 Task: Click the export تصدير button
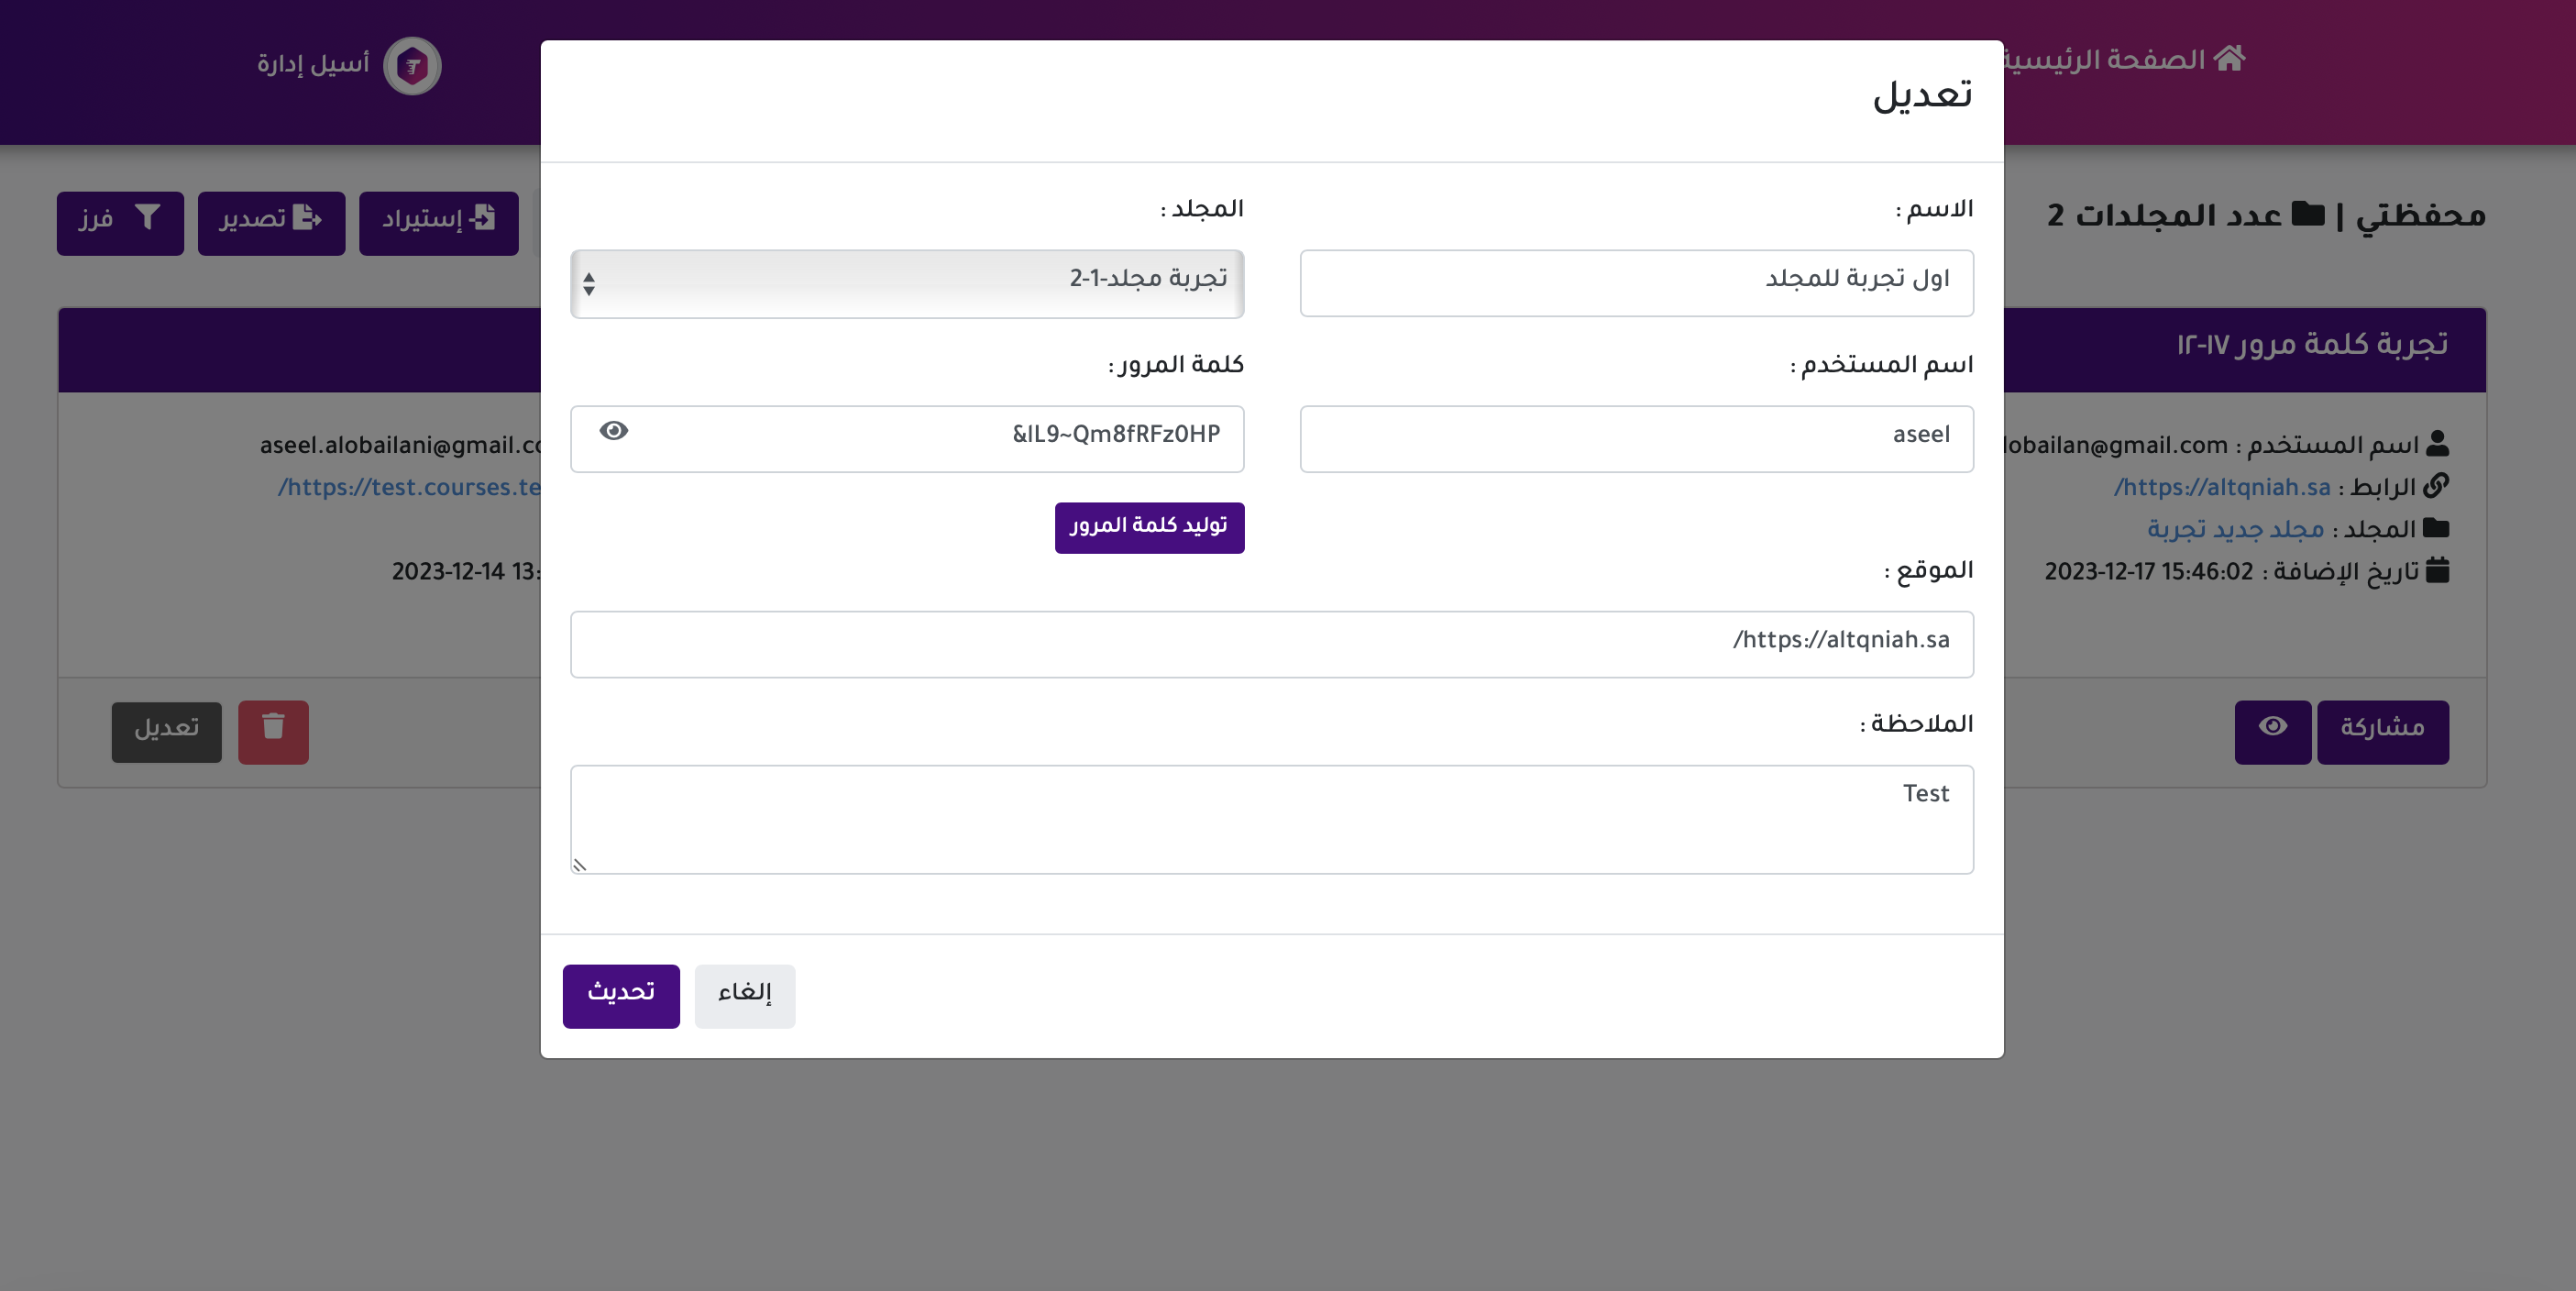tap(271, 222)
